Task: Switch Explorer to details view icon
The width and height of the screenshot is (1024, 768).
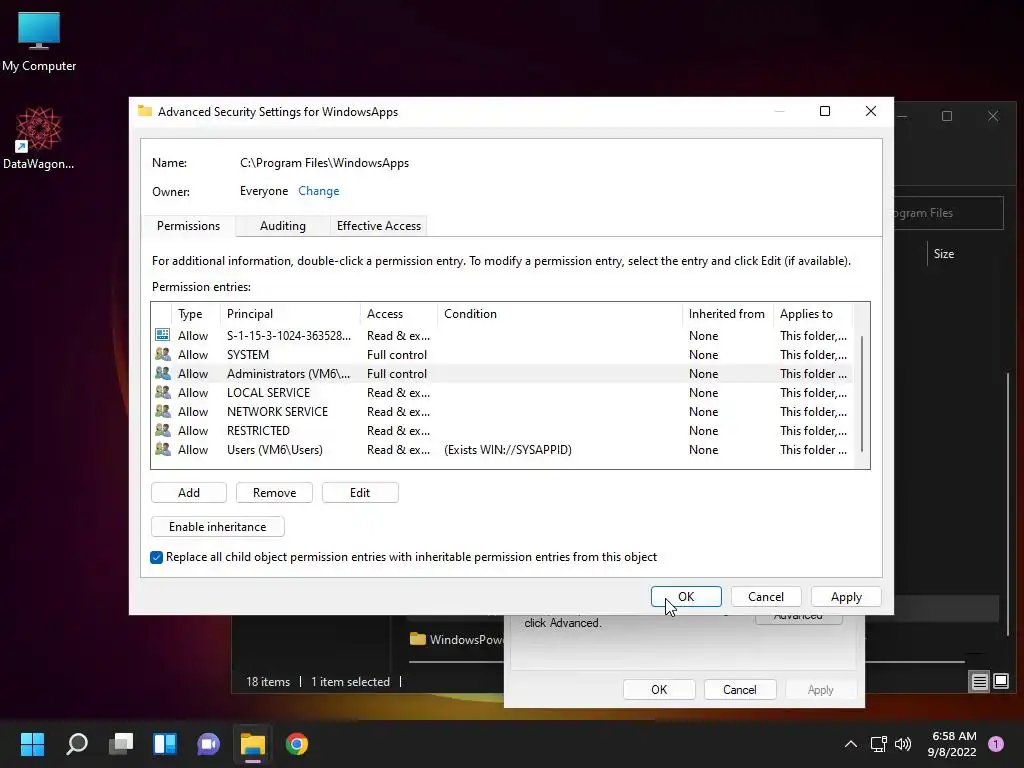Action: click(979, 682)
